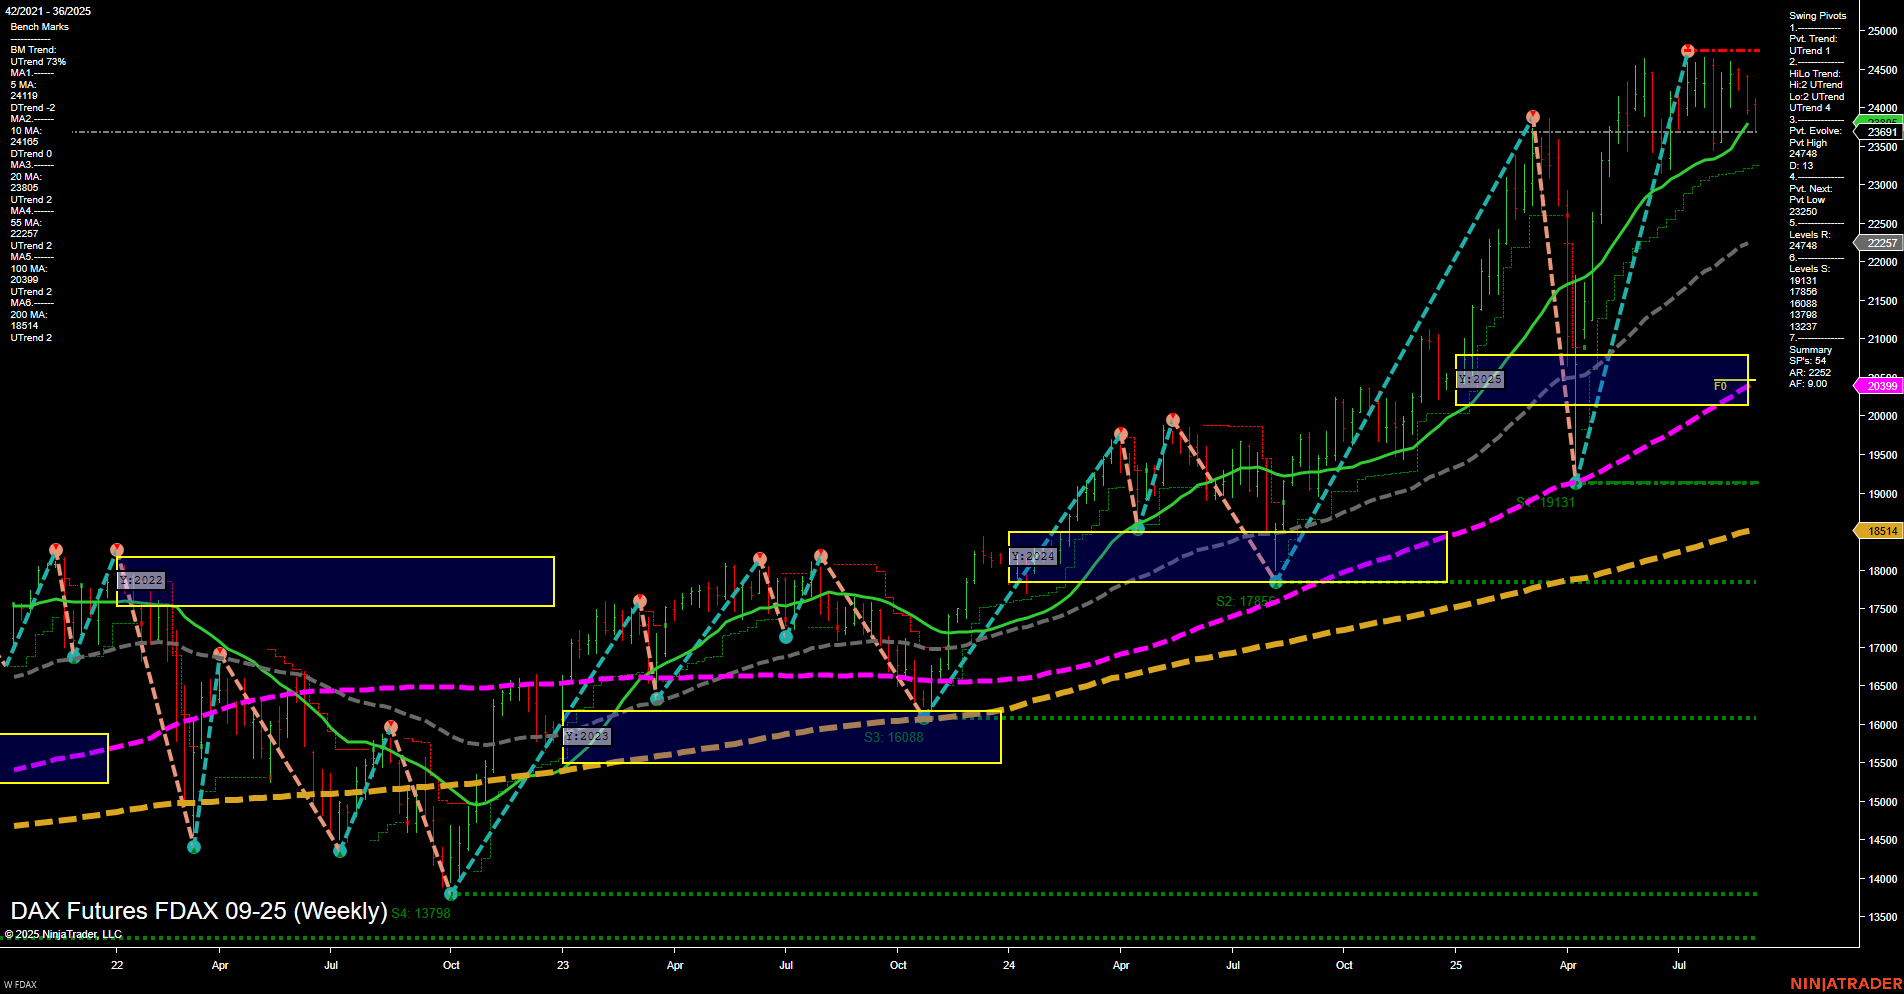Click the gold 18514 200-MA price marker
Viewport: 1904px width, 994px height.
tap(1880, 530)
